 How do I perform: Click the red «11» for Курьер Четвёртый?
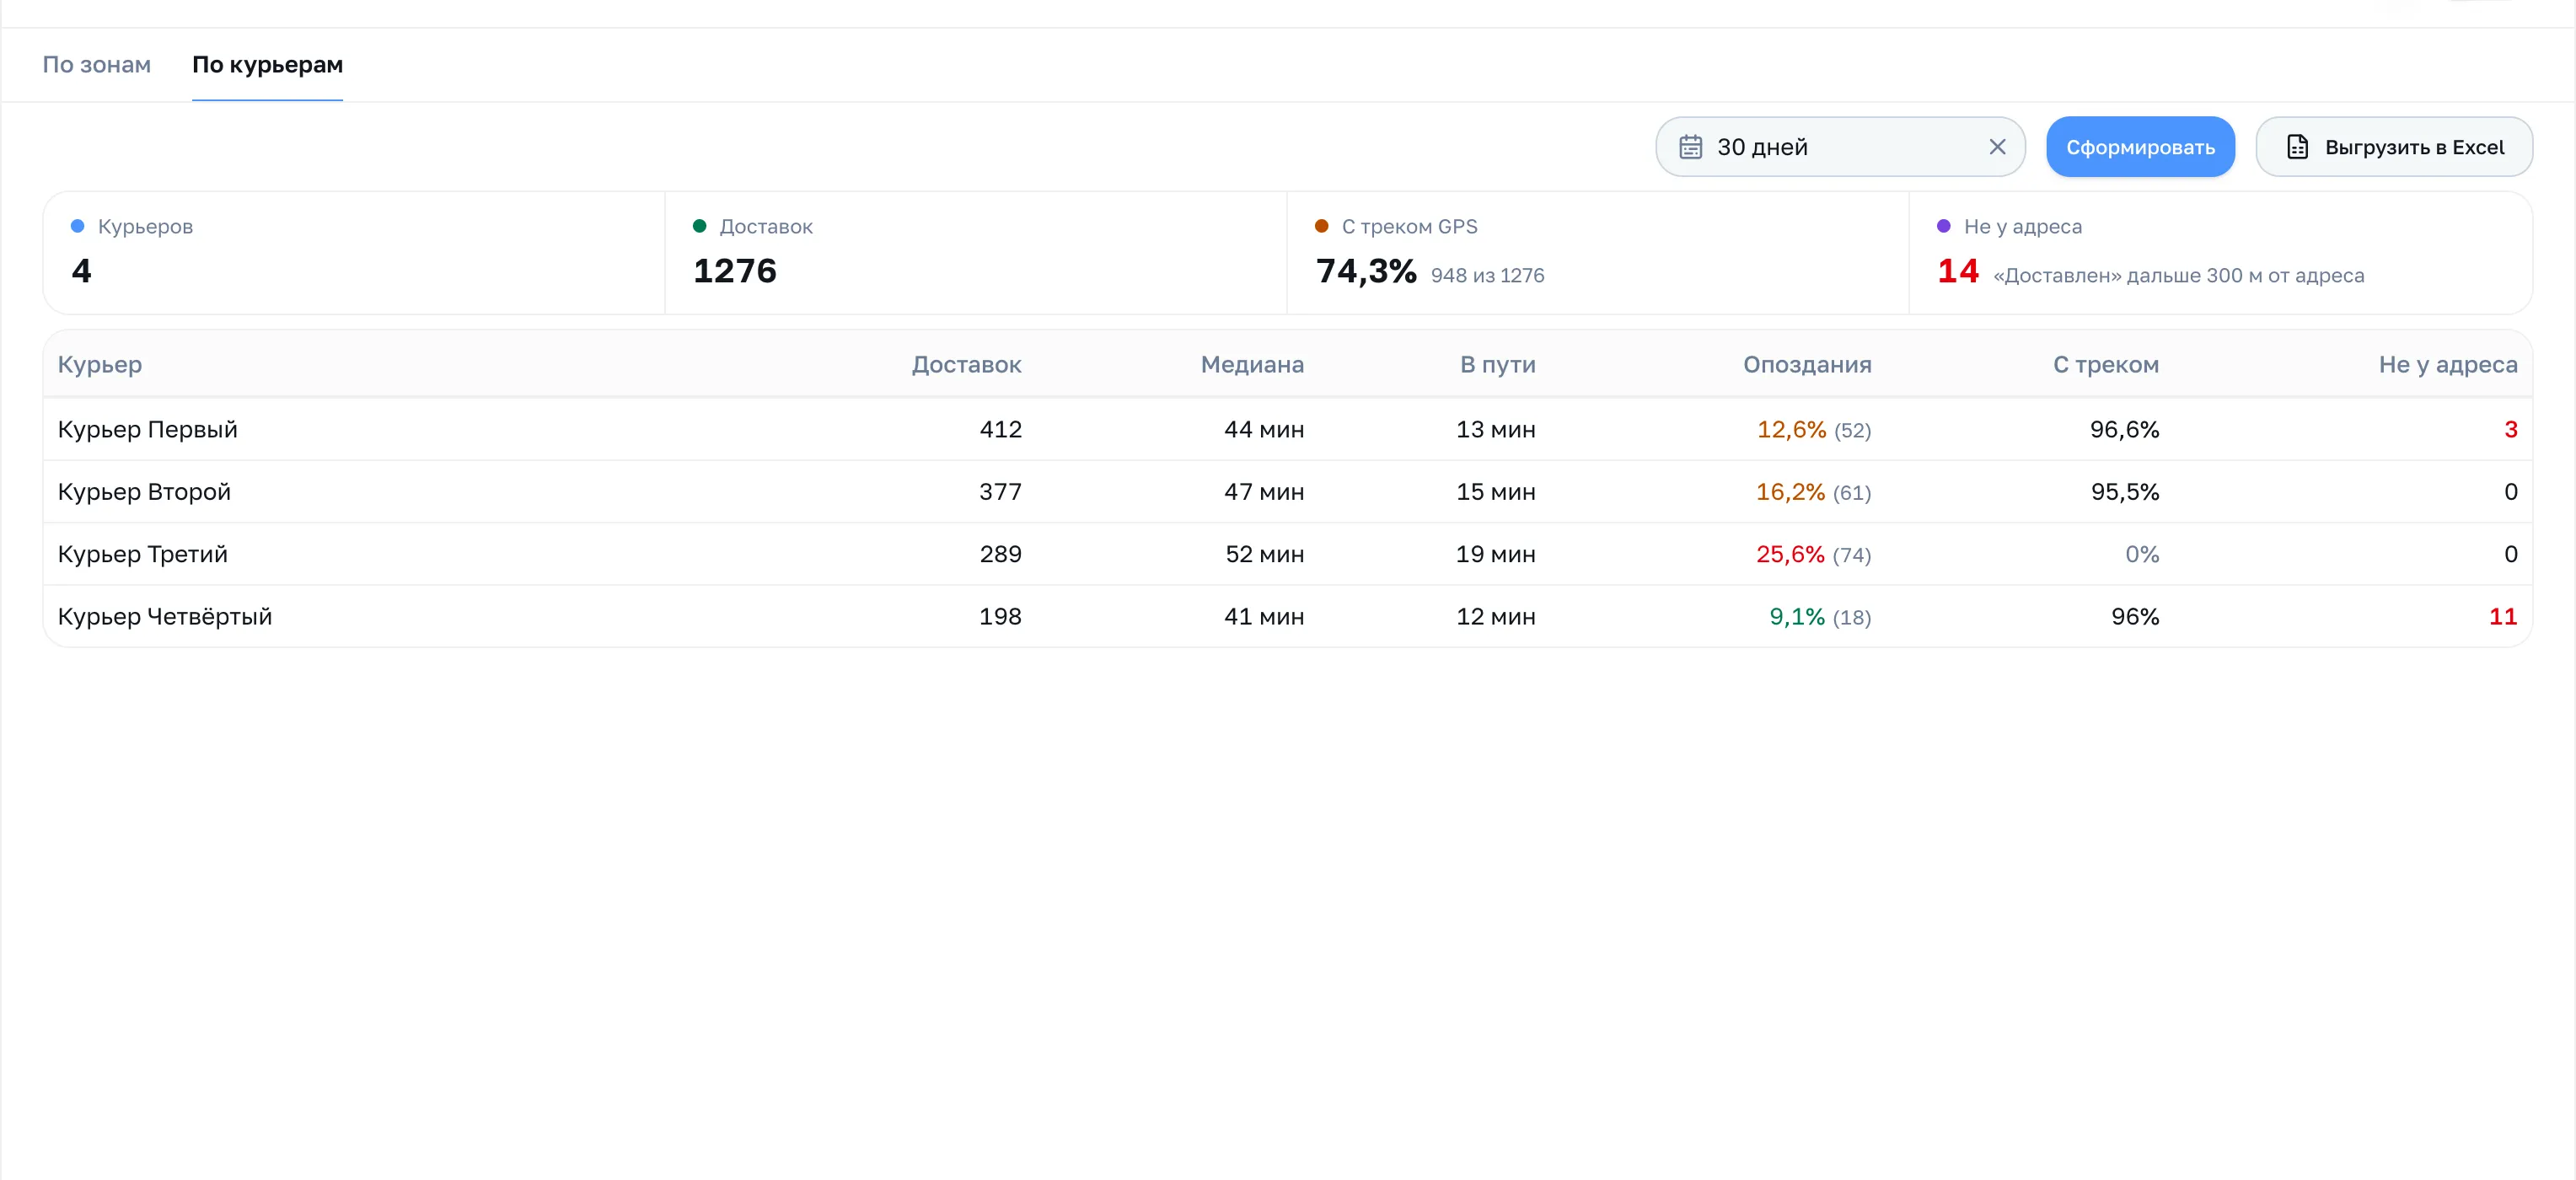click(x=2503, y=616)
